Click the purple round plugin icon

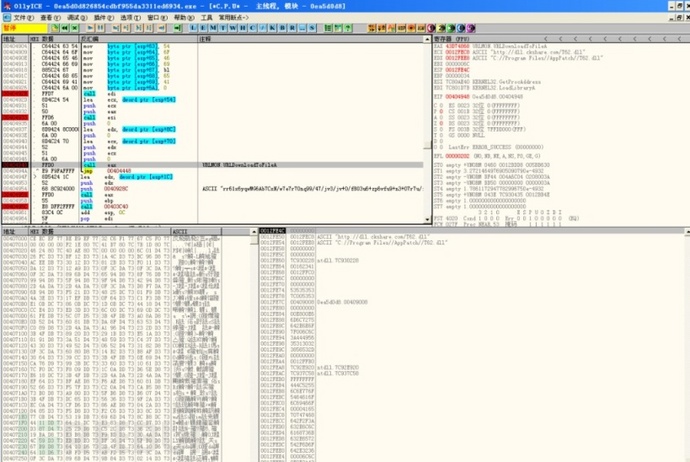click(x=470, y=28)
